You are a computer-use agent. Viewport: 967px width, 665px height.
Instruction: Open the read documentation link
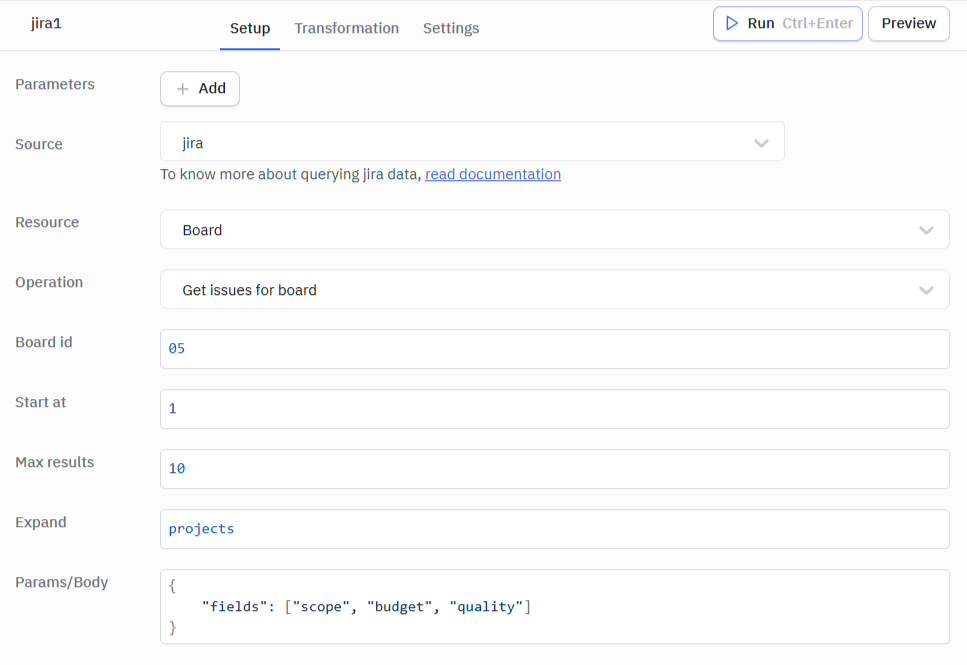tap(493, 174)
